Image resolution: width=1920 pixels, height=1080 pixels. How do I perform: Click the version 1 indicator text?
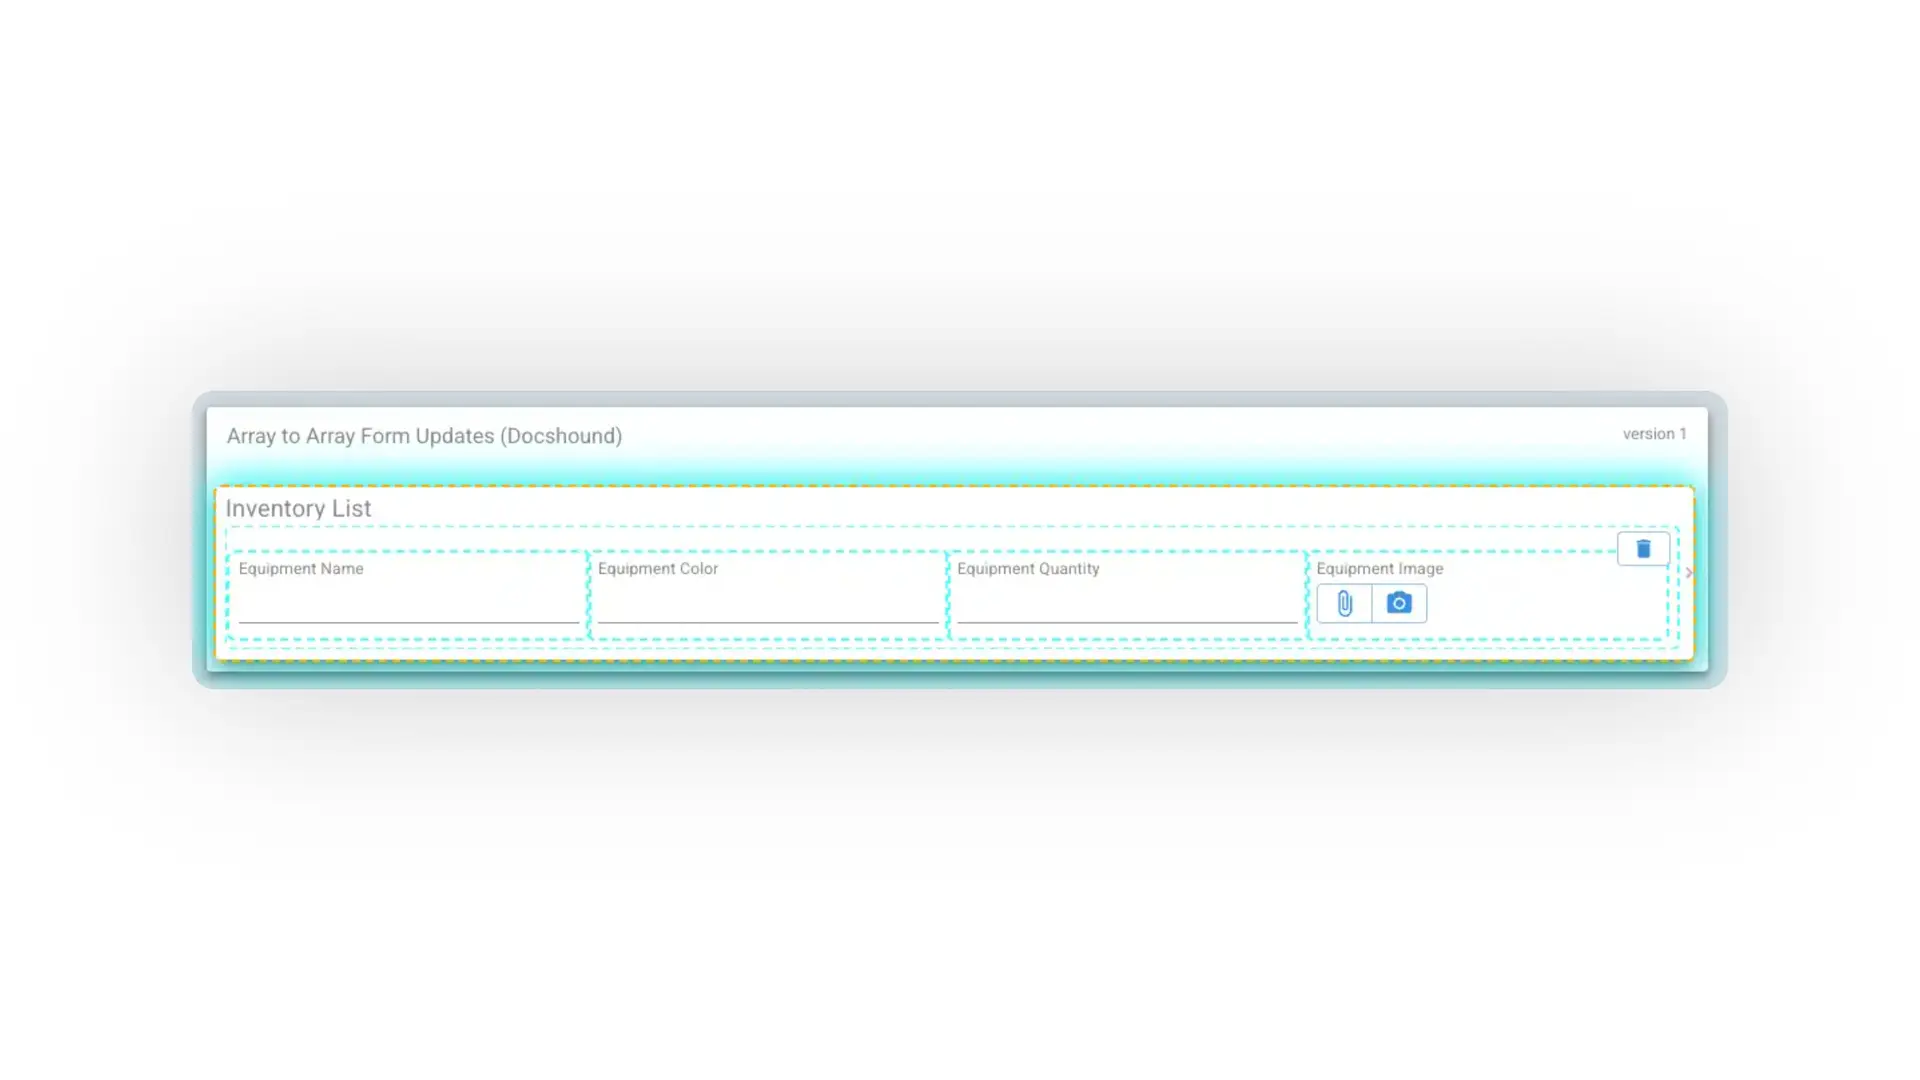point(1654,434)
